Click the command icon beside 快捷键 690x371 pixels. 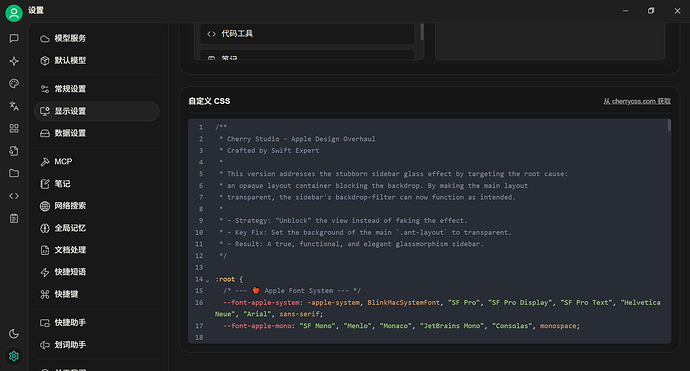point(45,294)
